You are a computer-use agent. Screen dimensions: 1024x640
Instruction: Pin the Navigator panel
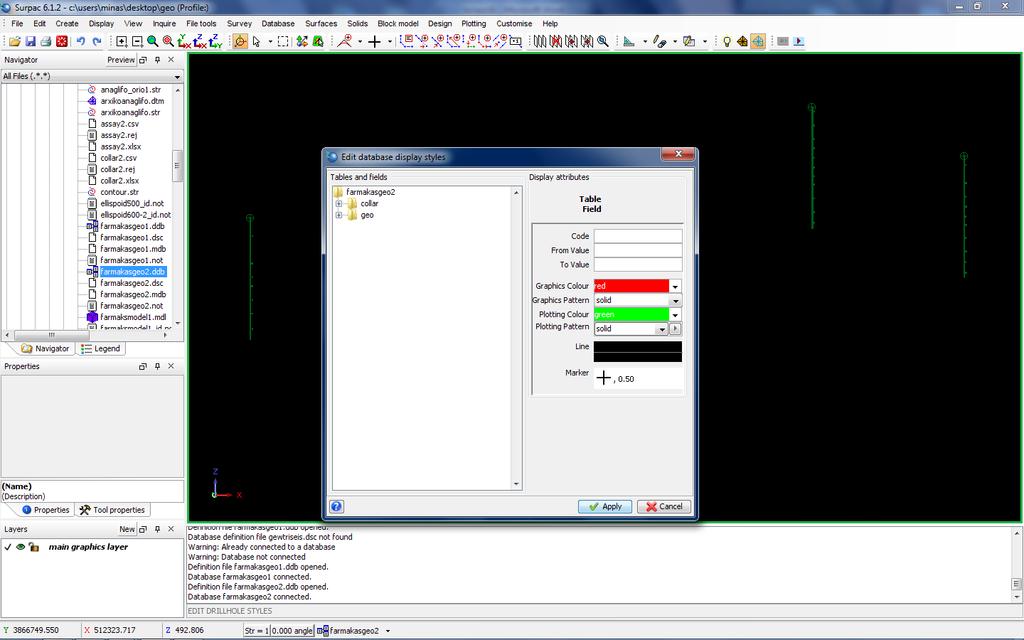pyautogui.click(x=157, y=59)
